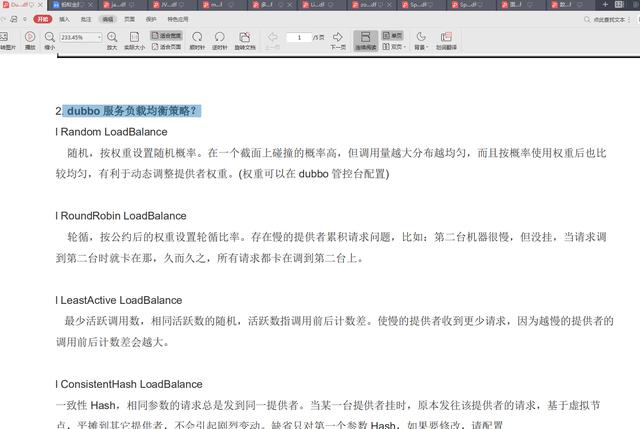Viewport: 640px width, 429px height.
Task: Go to the previous page arrow
Action: (x=272, y=37)
